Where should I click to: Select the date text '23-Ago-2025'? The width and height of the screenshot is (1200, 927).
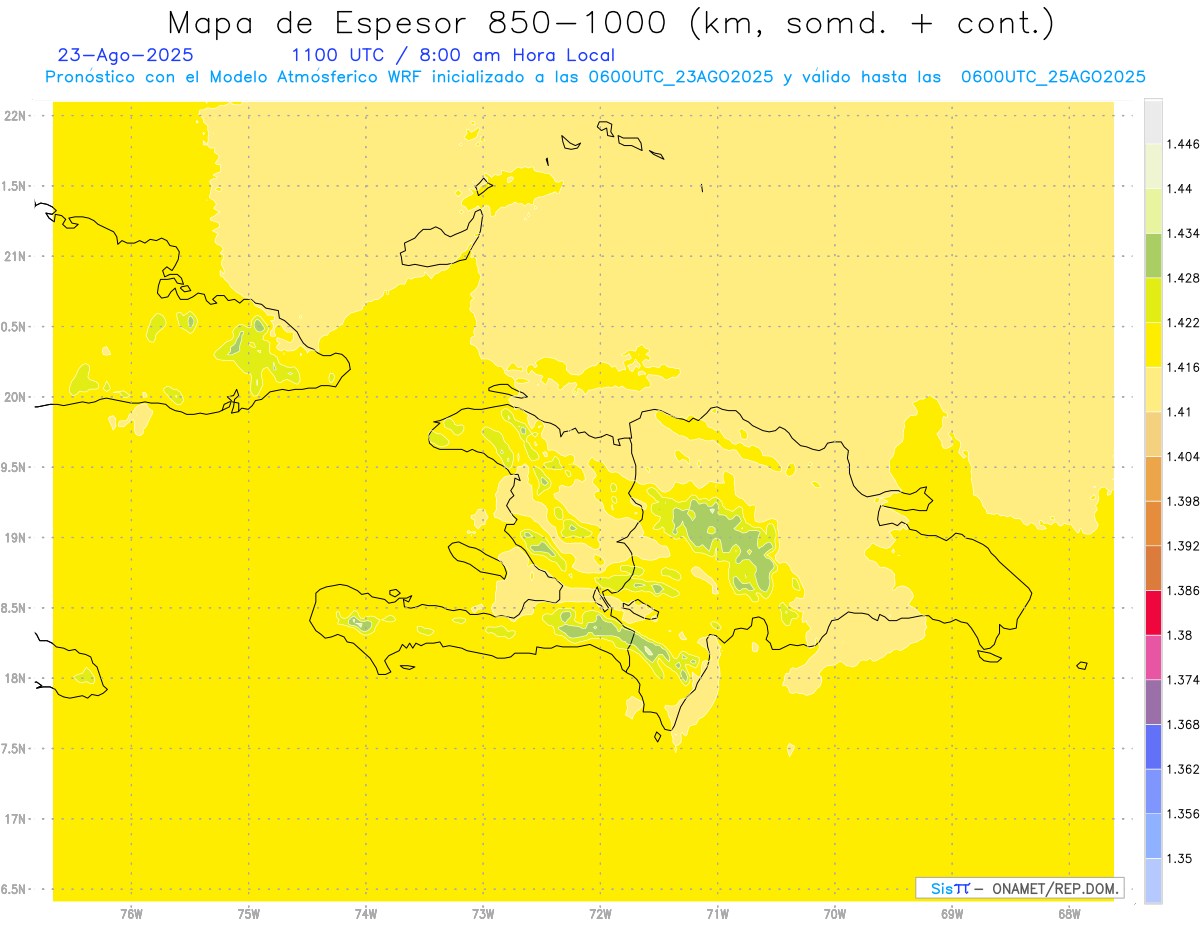126,56
